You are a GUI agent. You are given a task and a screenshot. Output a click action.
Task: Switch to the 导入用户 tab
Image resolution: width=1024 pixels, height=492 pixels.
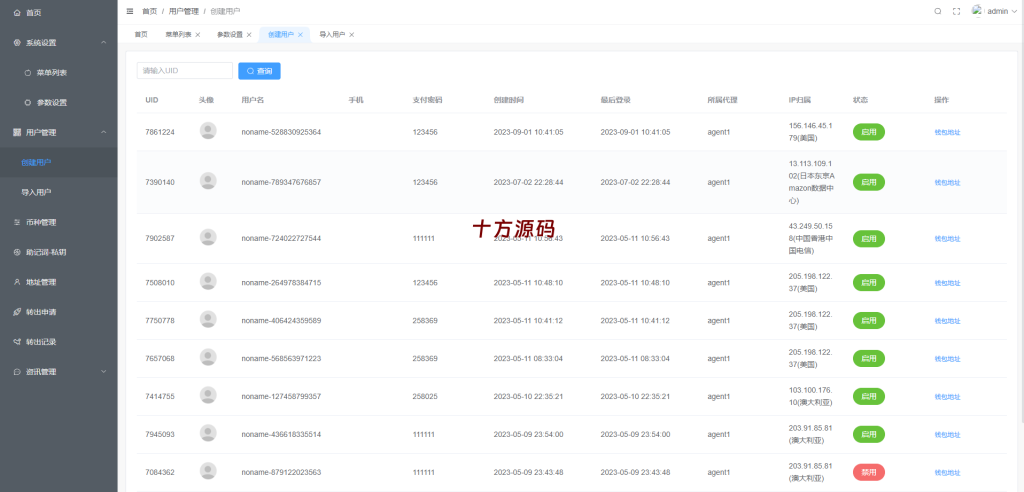pyautogui.click(x=332, y=35)
